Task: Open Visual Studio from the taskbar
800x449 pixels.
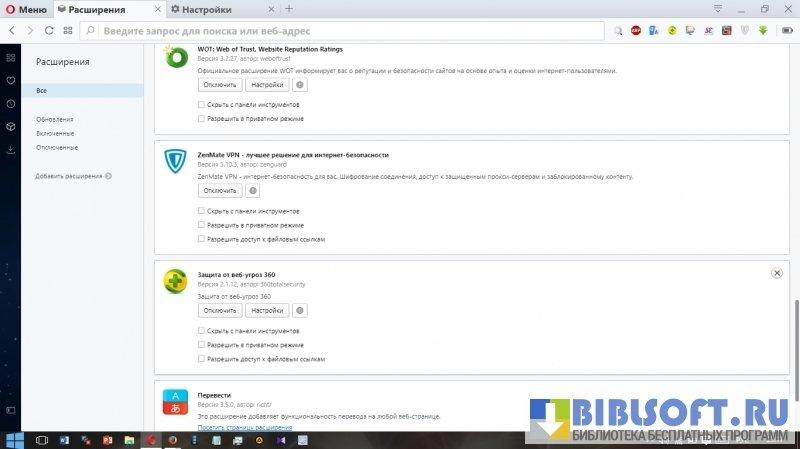Action: click(x=281, y=440)
